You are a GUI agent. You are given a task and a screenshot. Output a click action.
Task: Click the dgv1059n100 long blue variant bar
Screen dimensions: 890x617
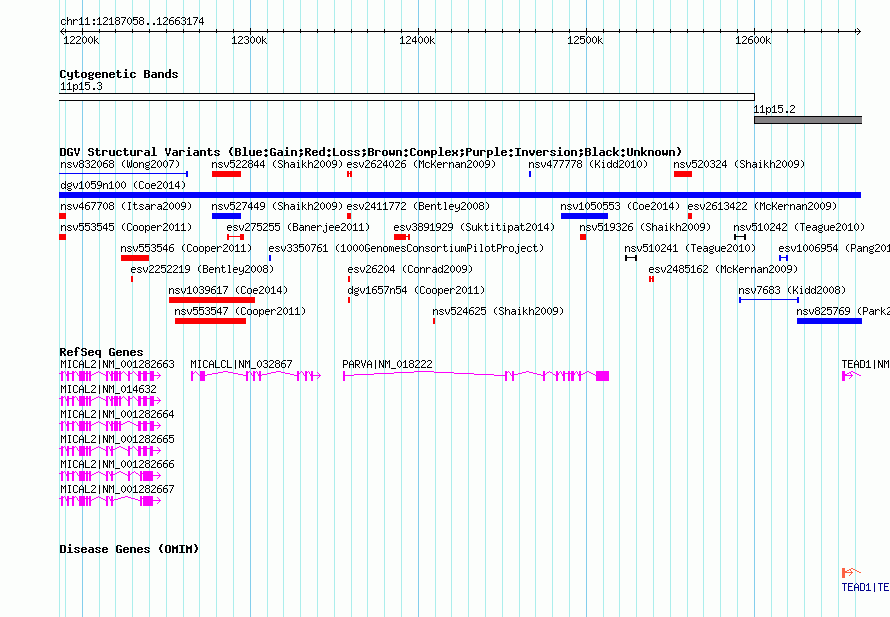point(460,195)
